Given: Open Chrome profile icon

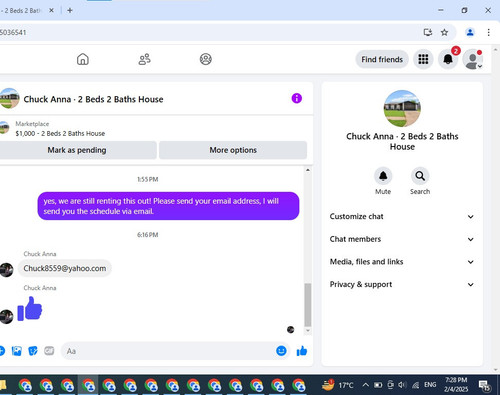Looking at the screenshot, I should (470, 32).
